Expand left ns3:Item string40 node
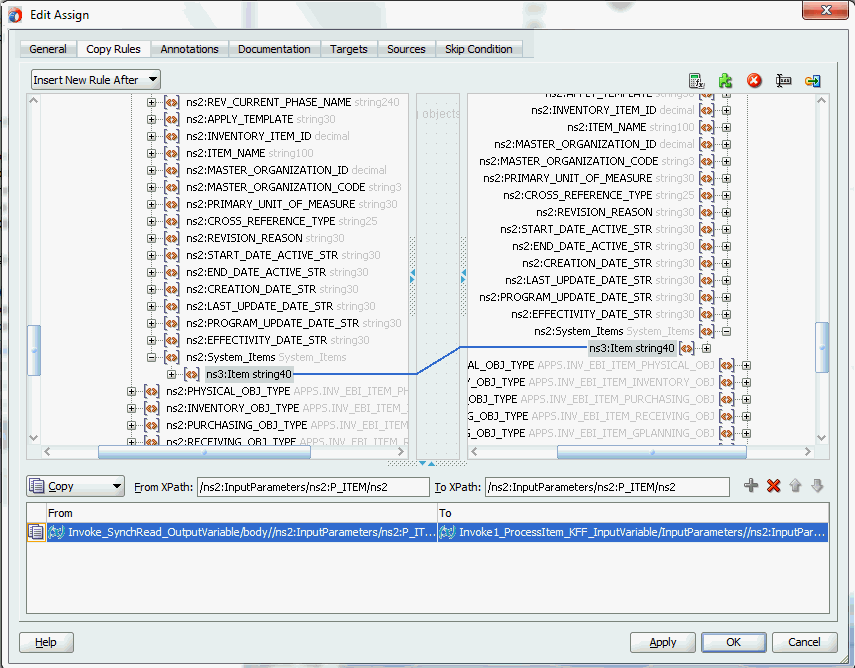Image resolution: width=855 pixels, height=668 pixels. 172,374
